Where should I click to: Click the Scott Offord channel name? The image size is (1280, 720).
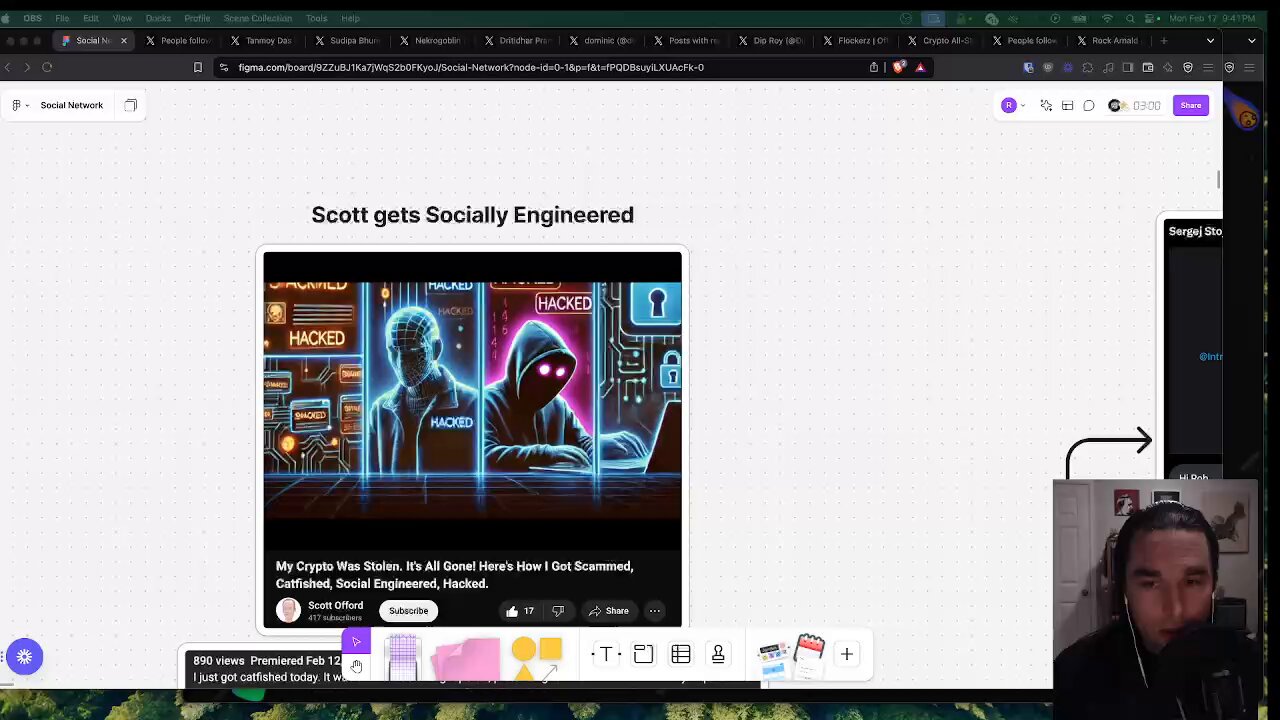coord(335,605)
